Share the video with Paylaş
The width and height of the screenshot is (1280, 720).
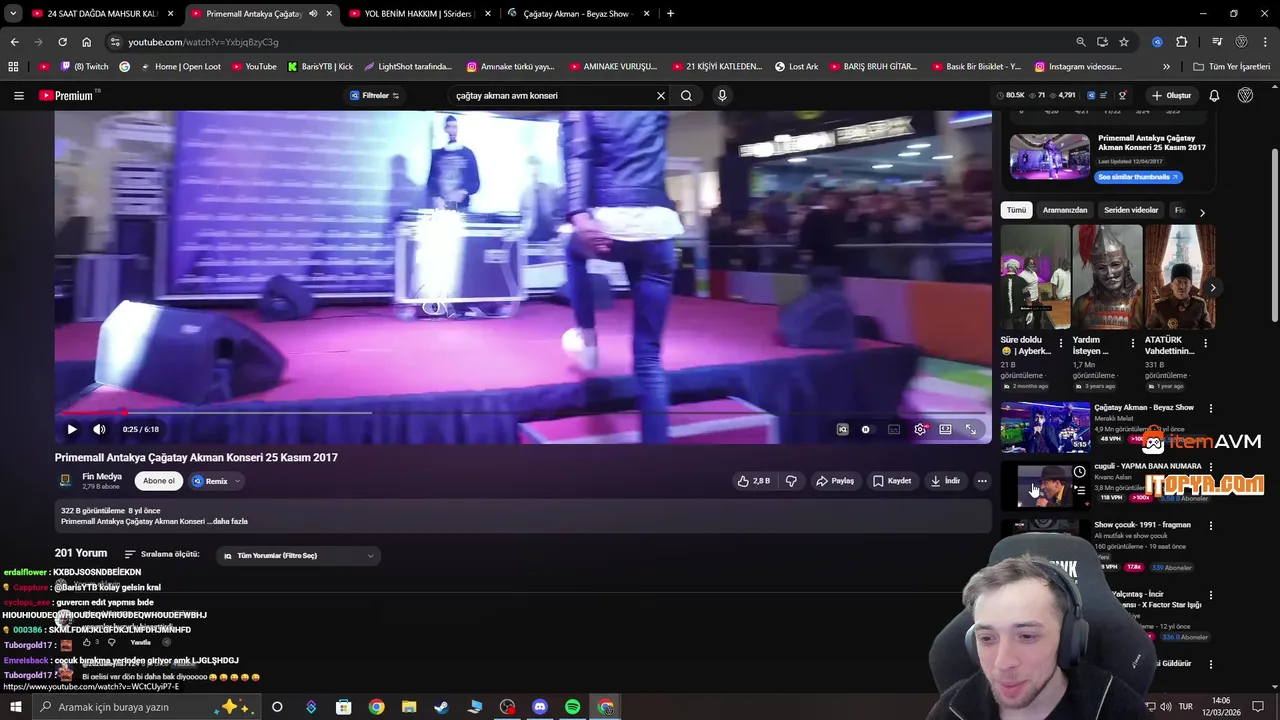click(x=835, y=481)
